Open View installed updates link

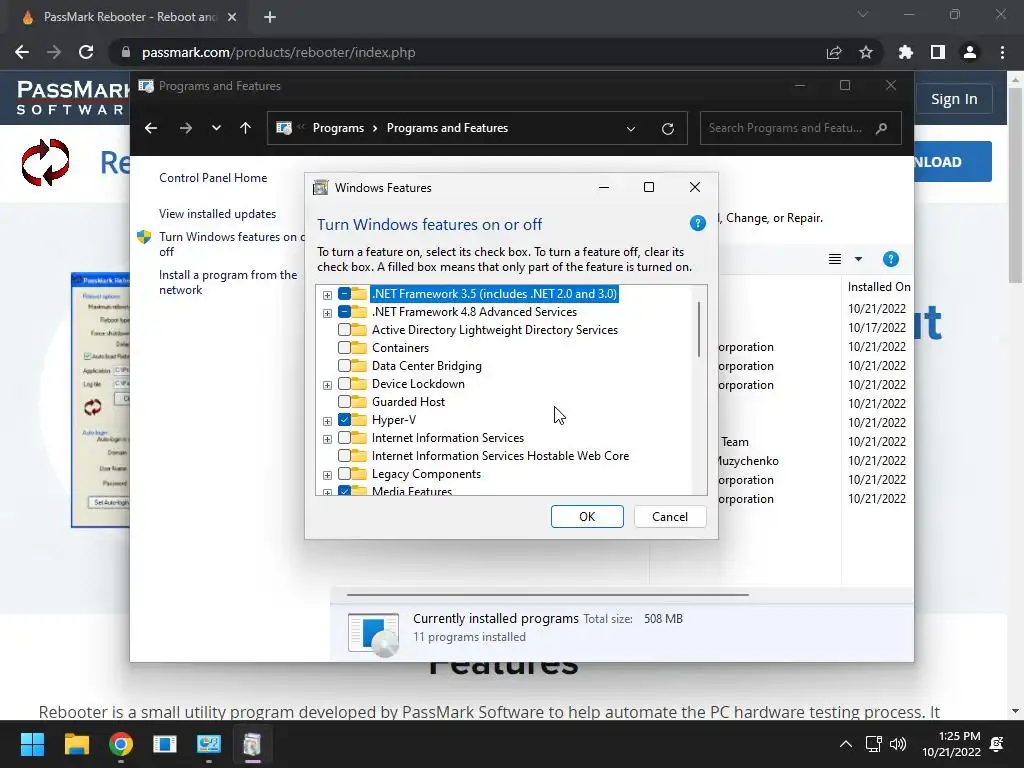(x=217, y=214)
